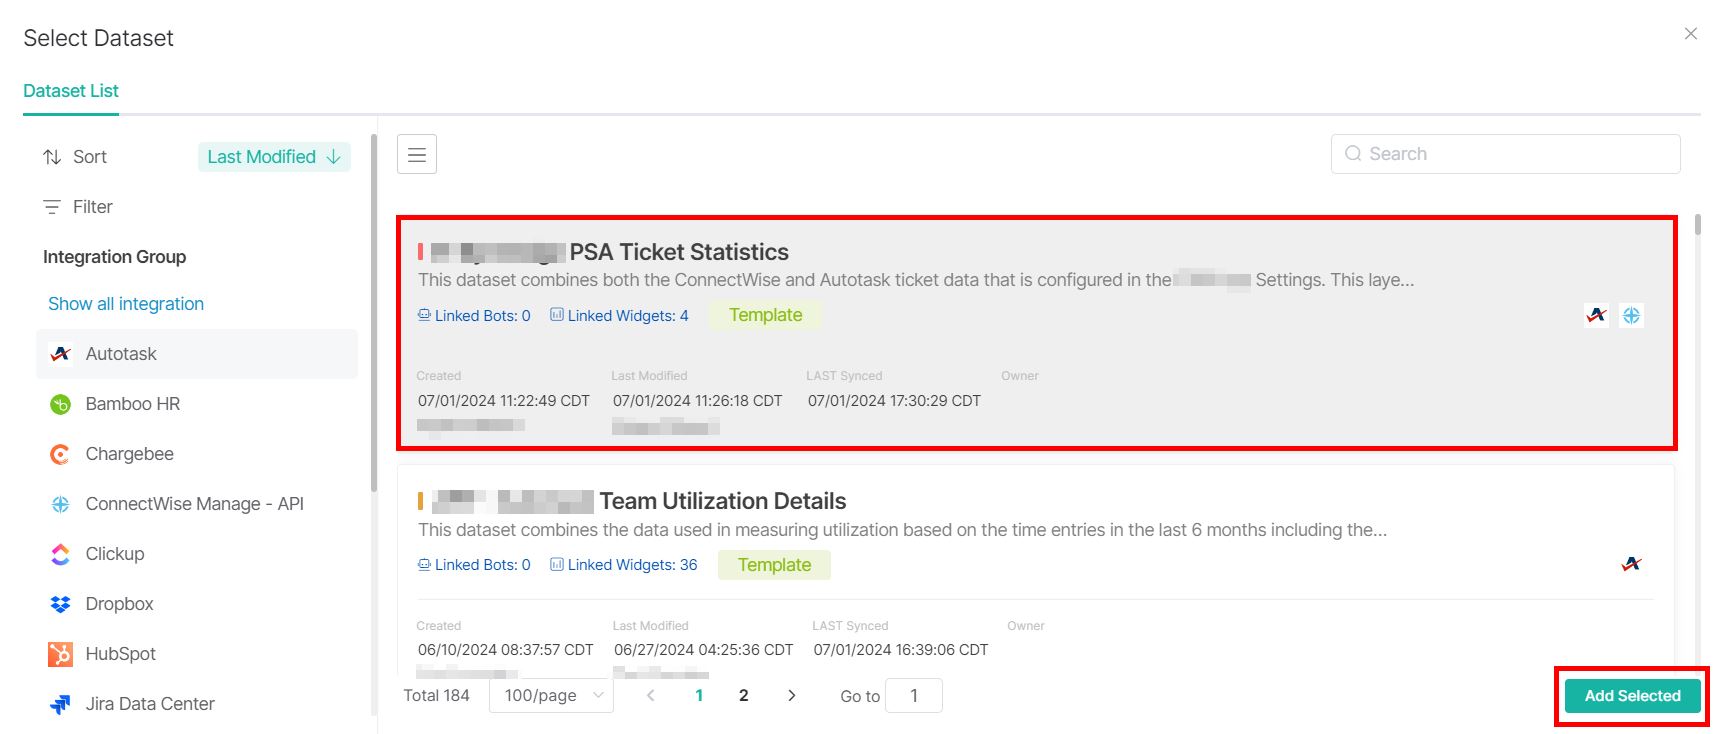1724x734 pixels.
Task: Click the sort arrows icon beside Sort
Action: [52, 157]
